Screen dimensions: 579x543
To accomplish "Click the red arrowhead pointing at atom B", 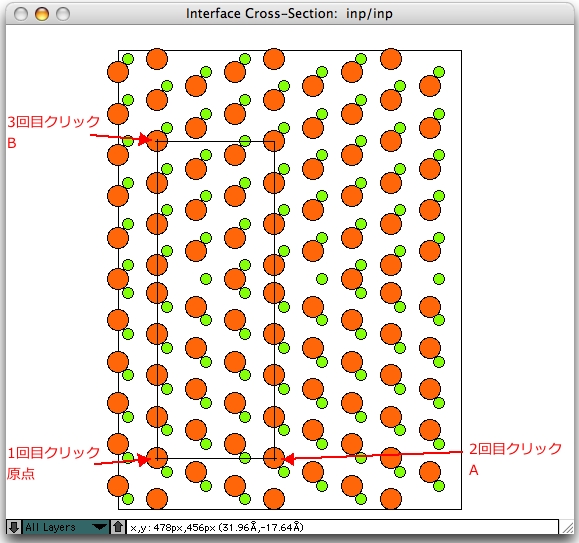I will tap(144, 140).
